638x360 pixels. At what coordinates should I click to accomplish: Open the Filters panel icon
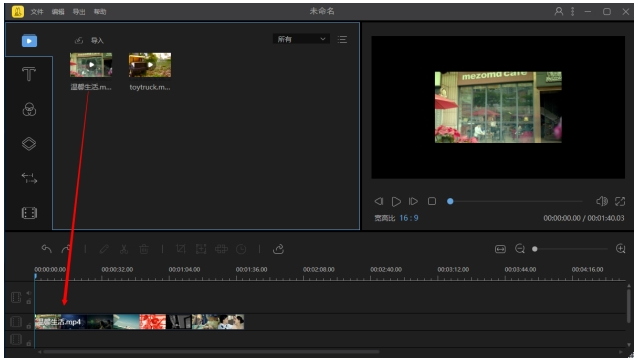[x=29, y=109]
